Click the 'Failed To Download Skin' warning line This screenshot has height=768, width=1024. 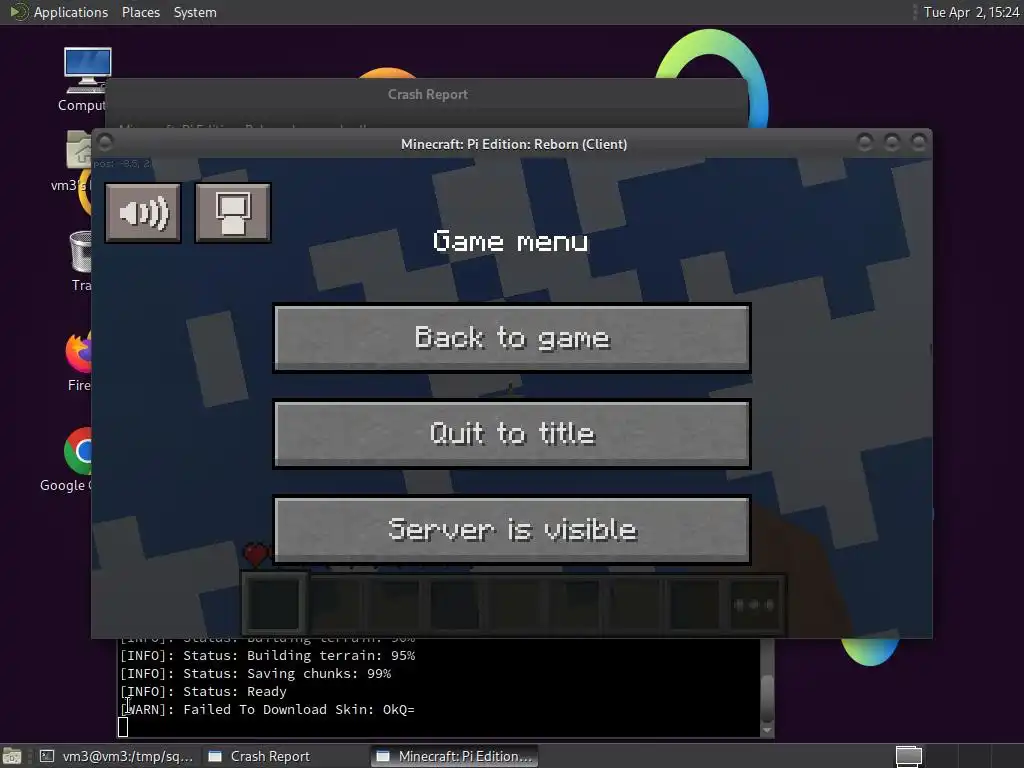(x=267, y=710)
